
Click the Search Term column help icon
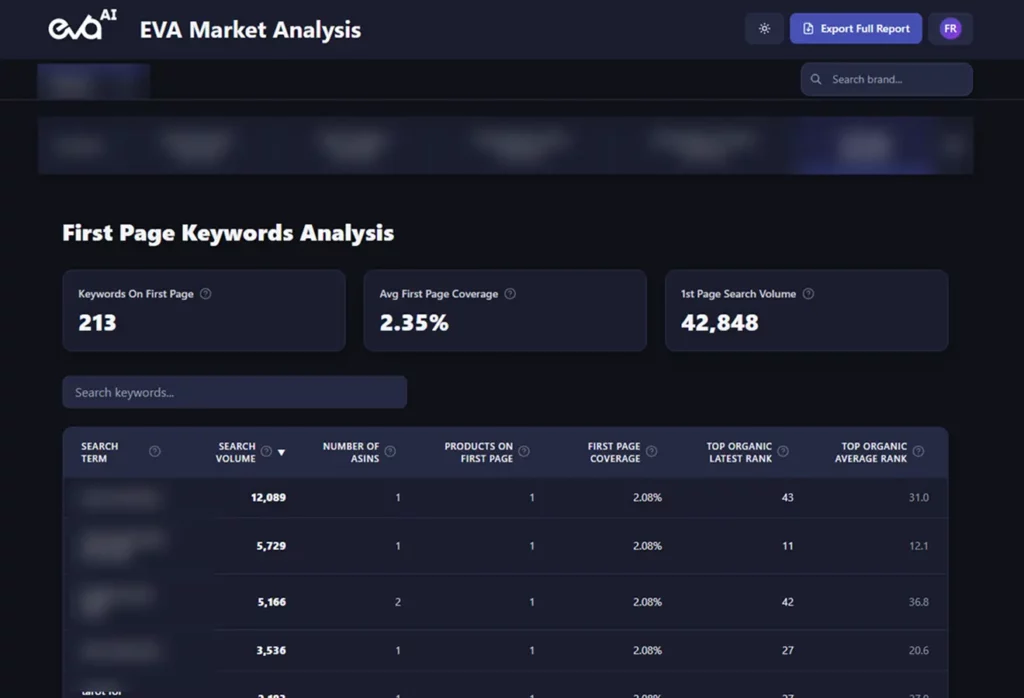155,452
